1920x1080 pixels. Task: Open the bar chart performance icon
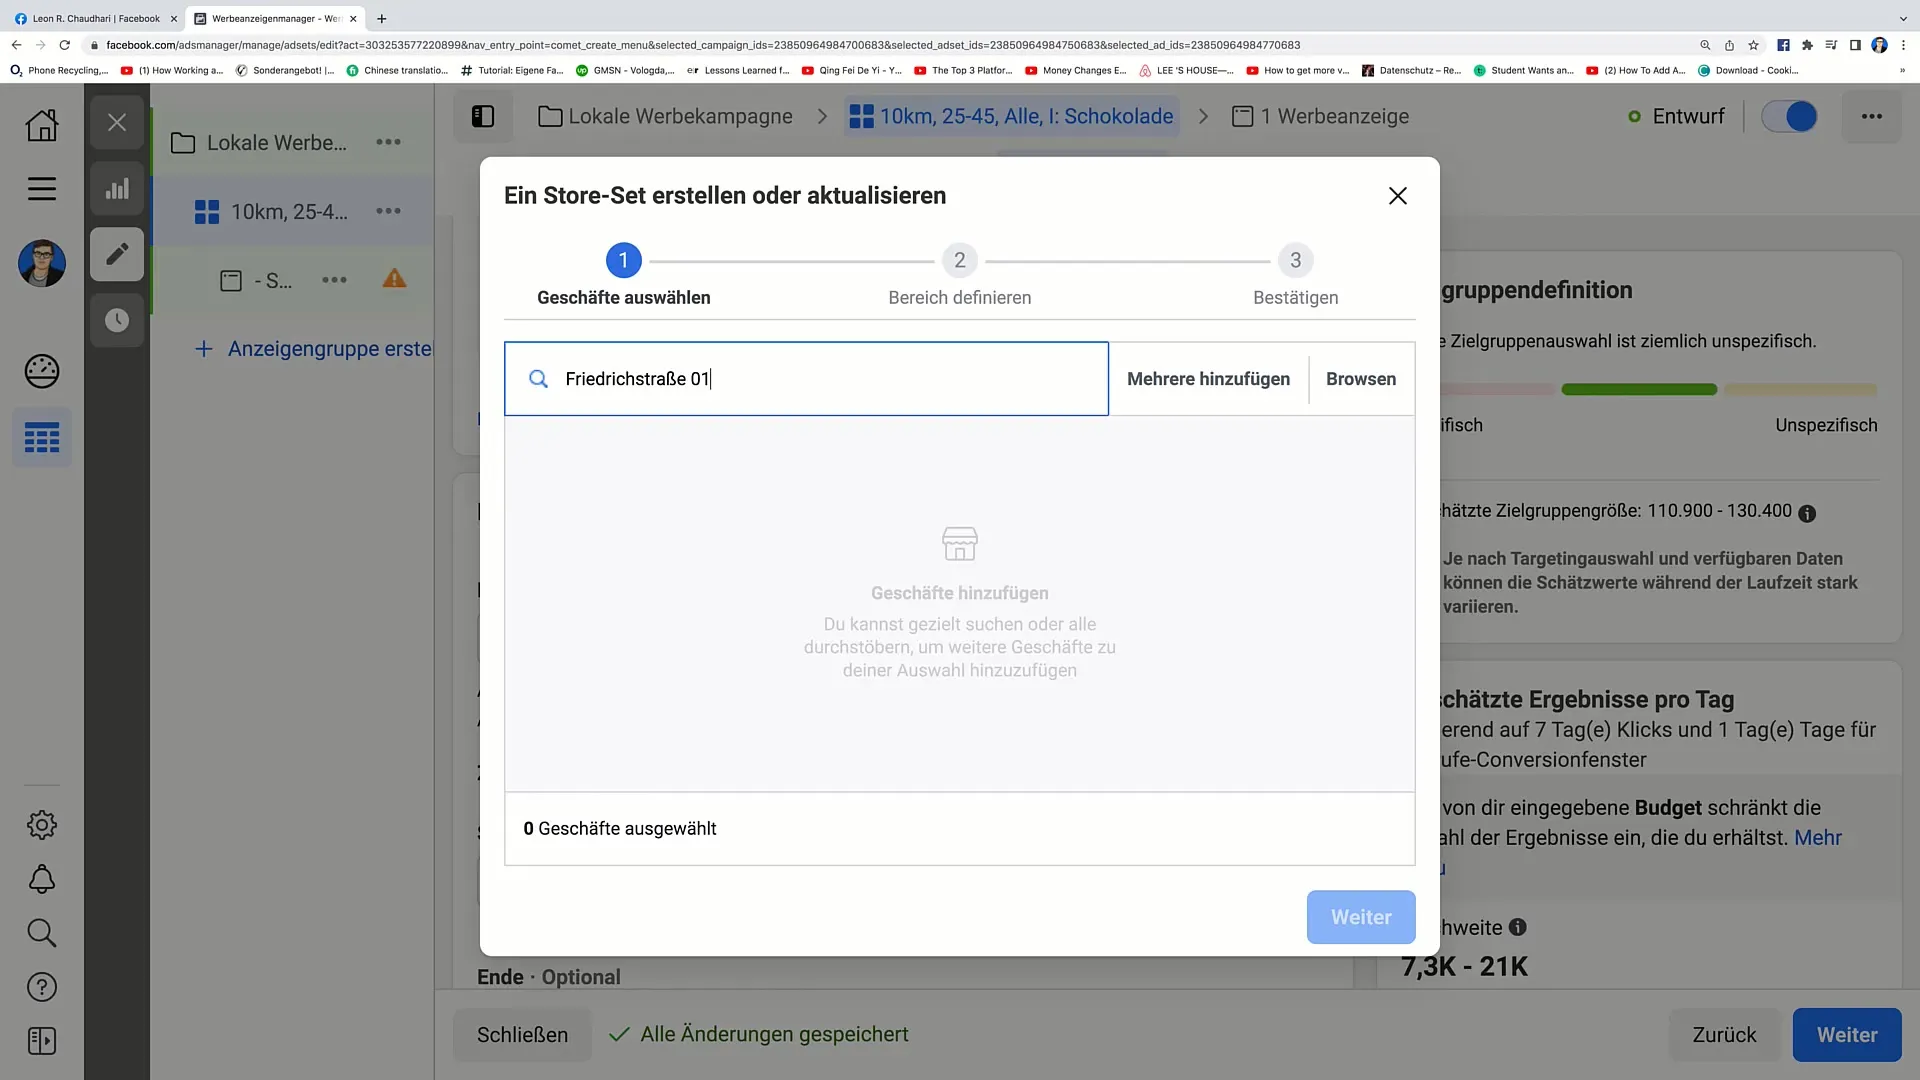(117, 188)
